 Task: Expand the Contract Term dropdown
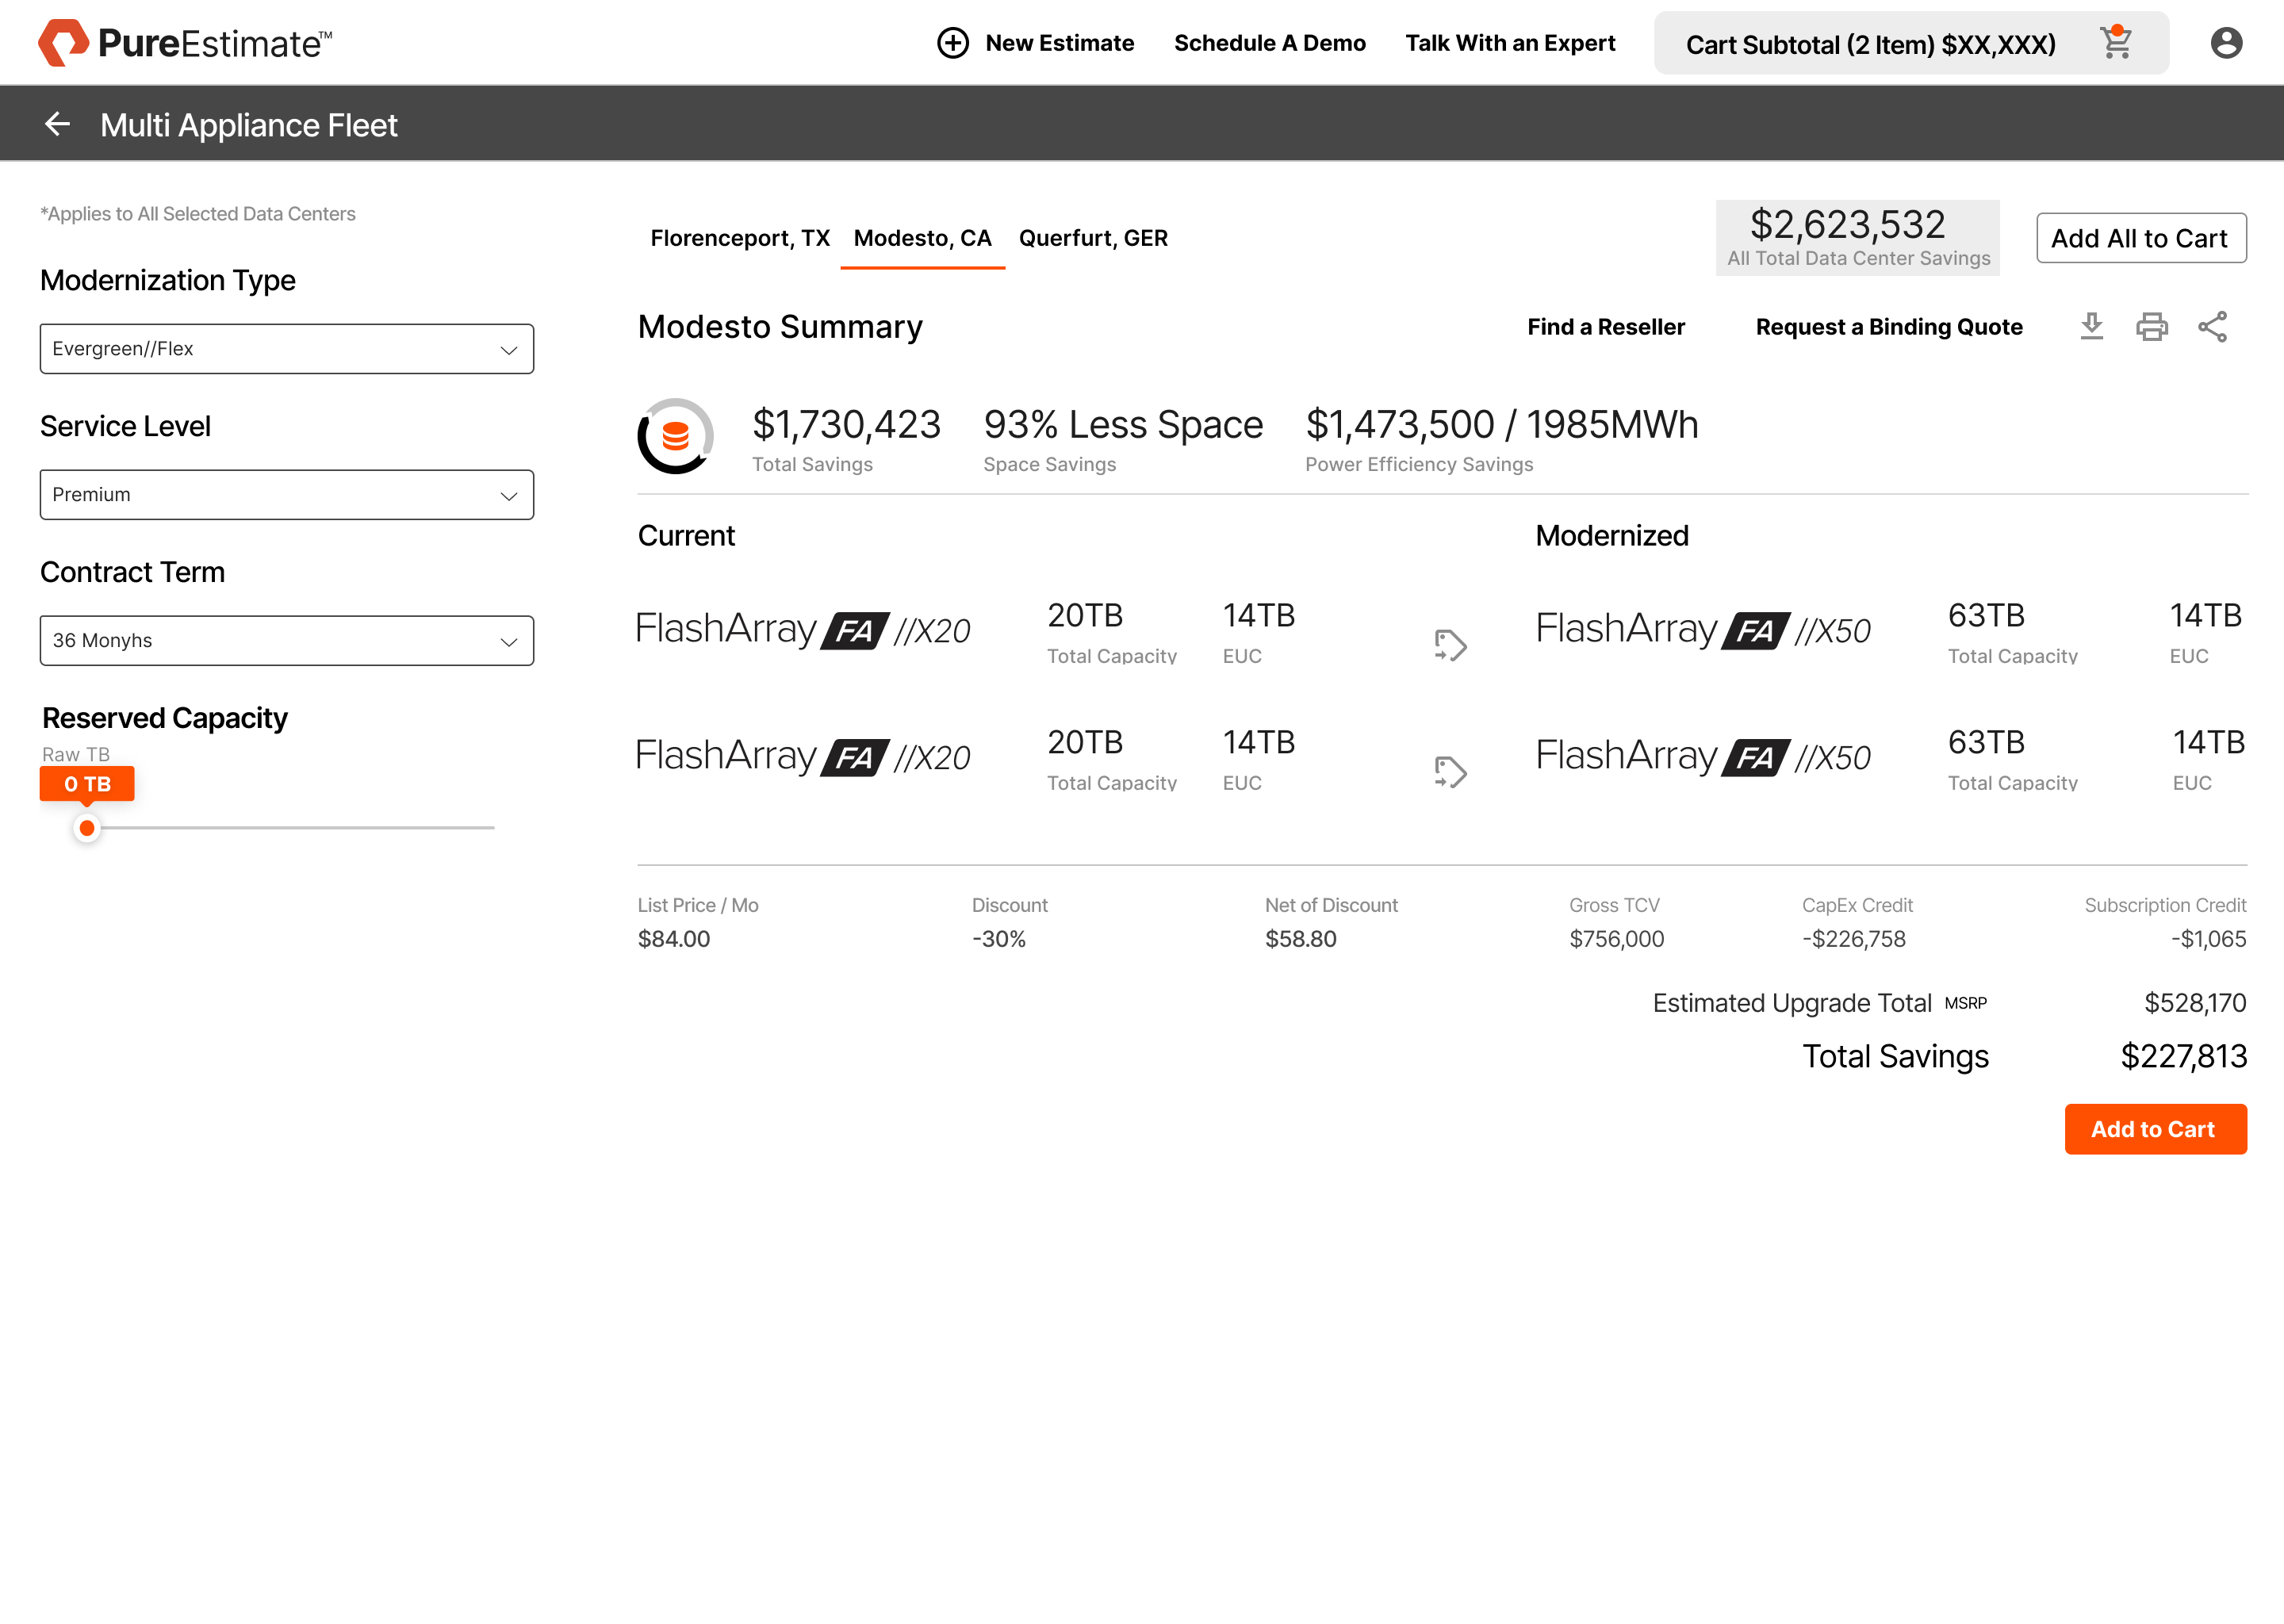point(286,641)
